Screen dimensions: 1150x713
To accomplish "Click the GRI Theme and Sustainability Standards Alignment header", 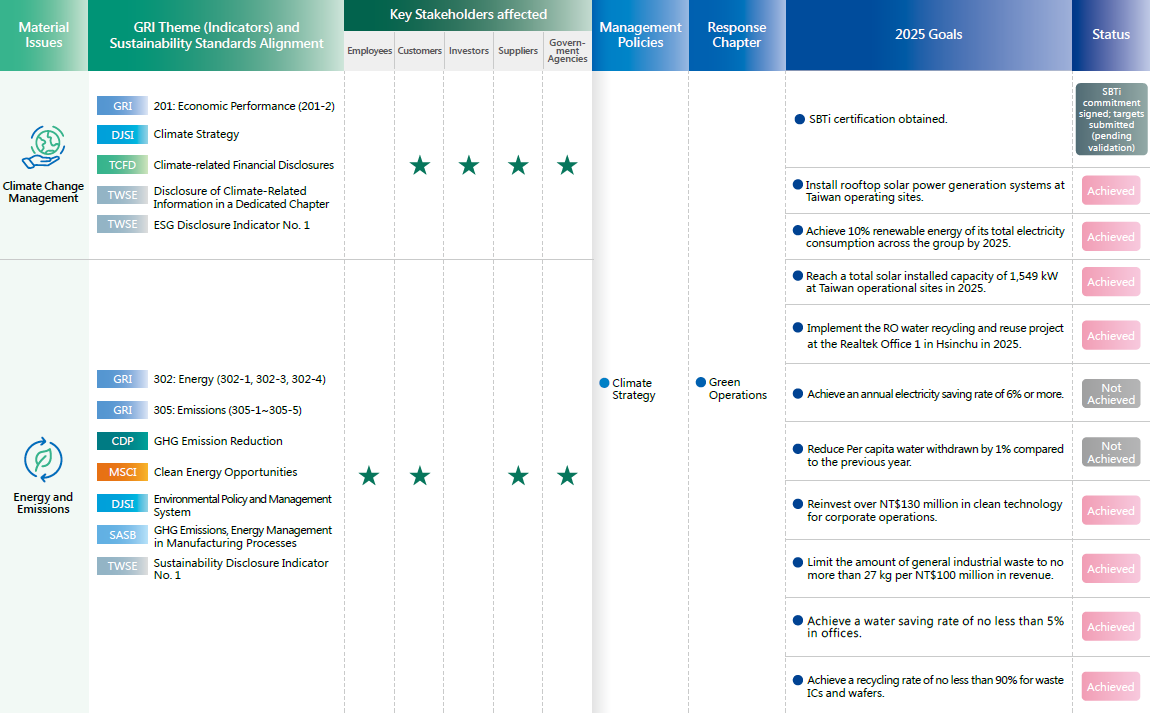I will coord(216,35).
